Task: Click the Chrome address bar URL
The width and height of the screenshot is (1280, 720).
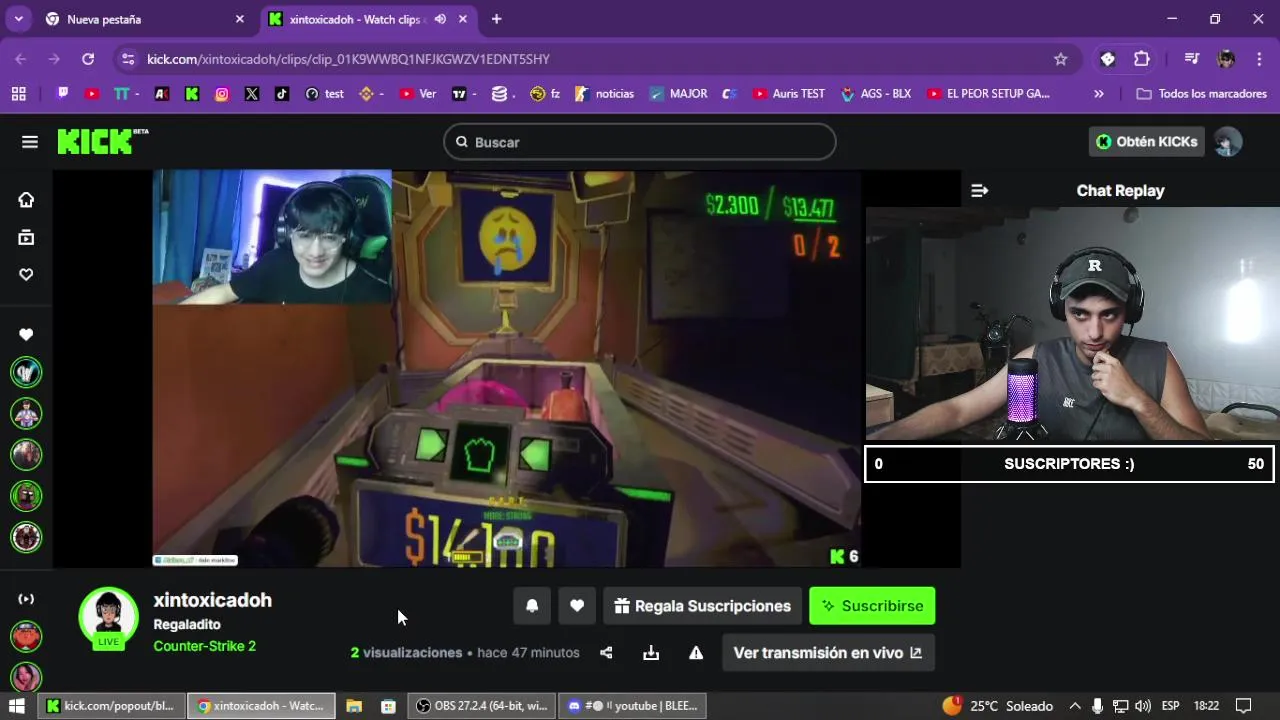Action: (348, 59)
